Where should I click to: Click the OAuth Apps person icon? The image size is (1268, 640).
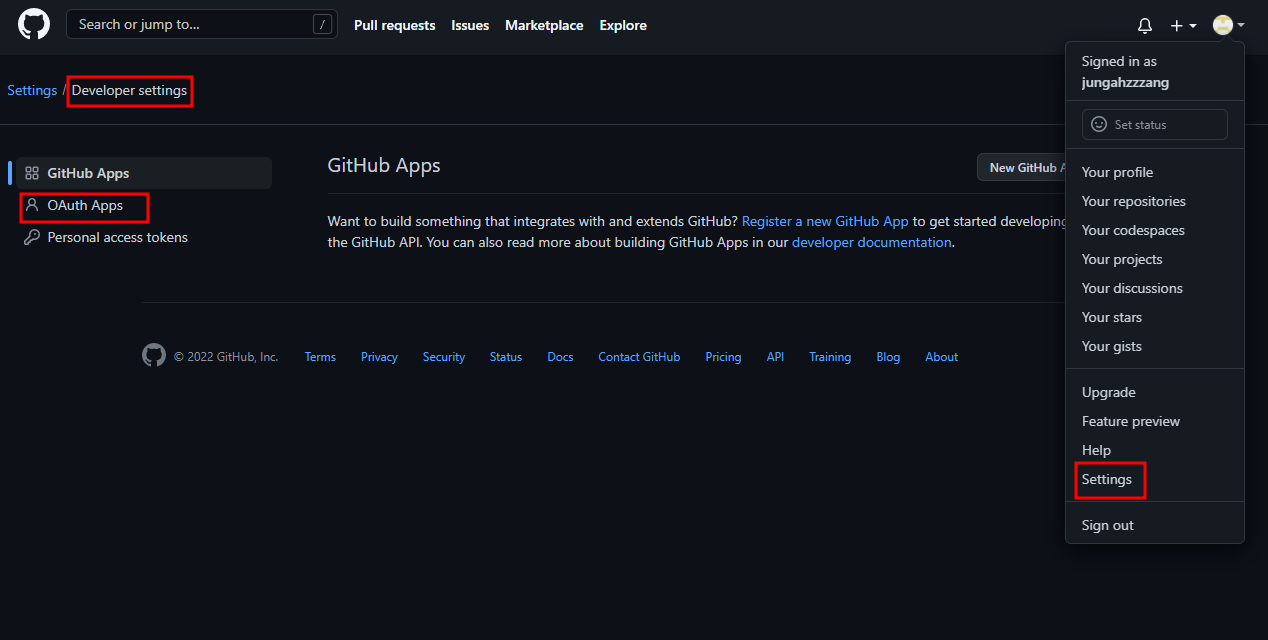tap(32, 205)
